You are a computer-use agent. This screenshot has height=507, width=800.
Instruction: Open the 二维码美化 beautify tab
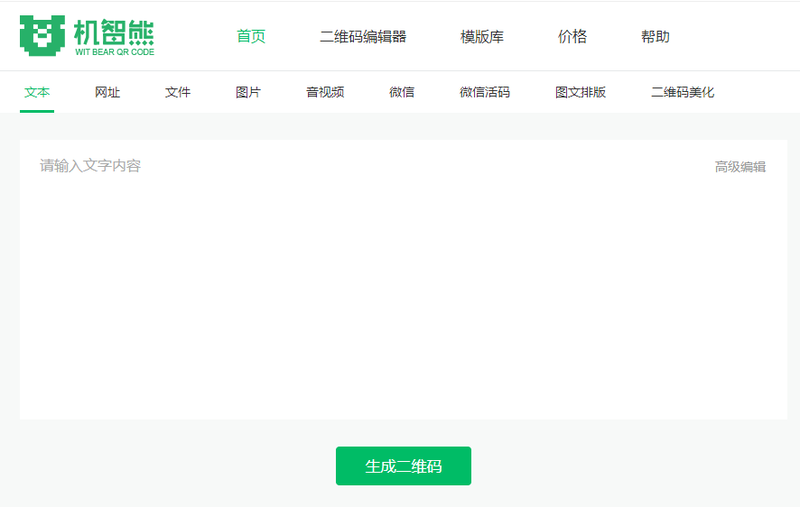pyautogui.click(x=682, y=92)
